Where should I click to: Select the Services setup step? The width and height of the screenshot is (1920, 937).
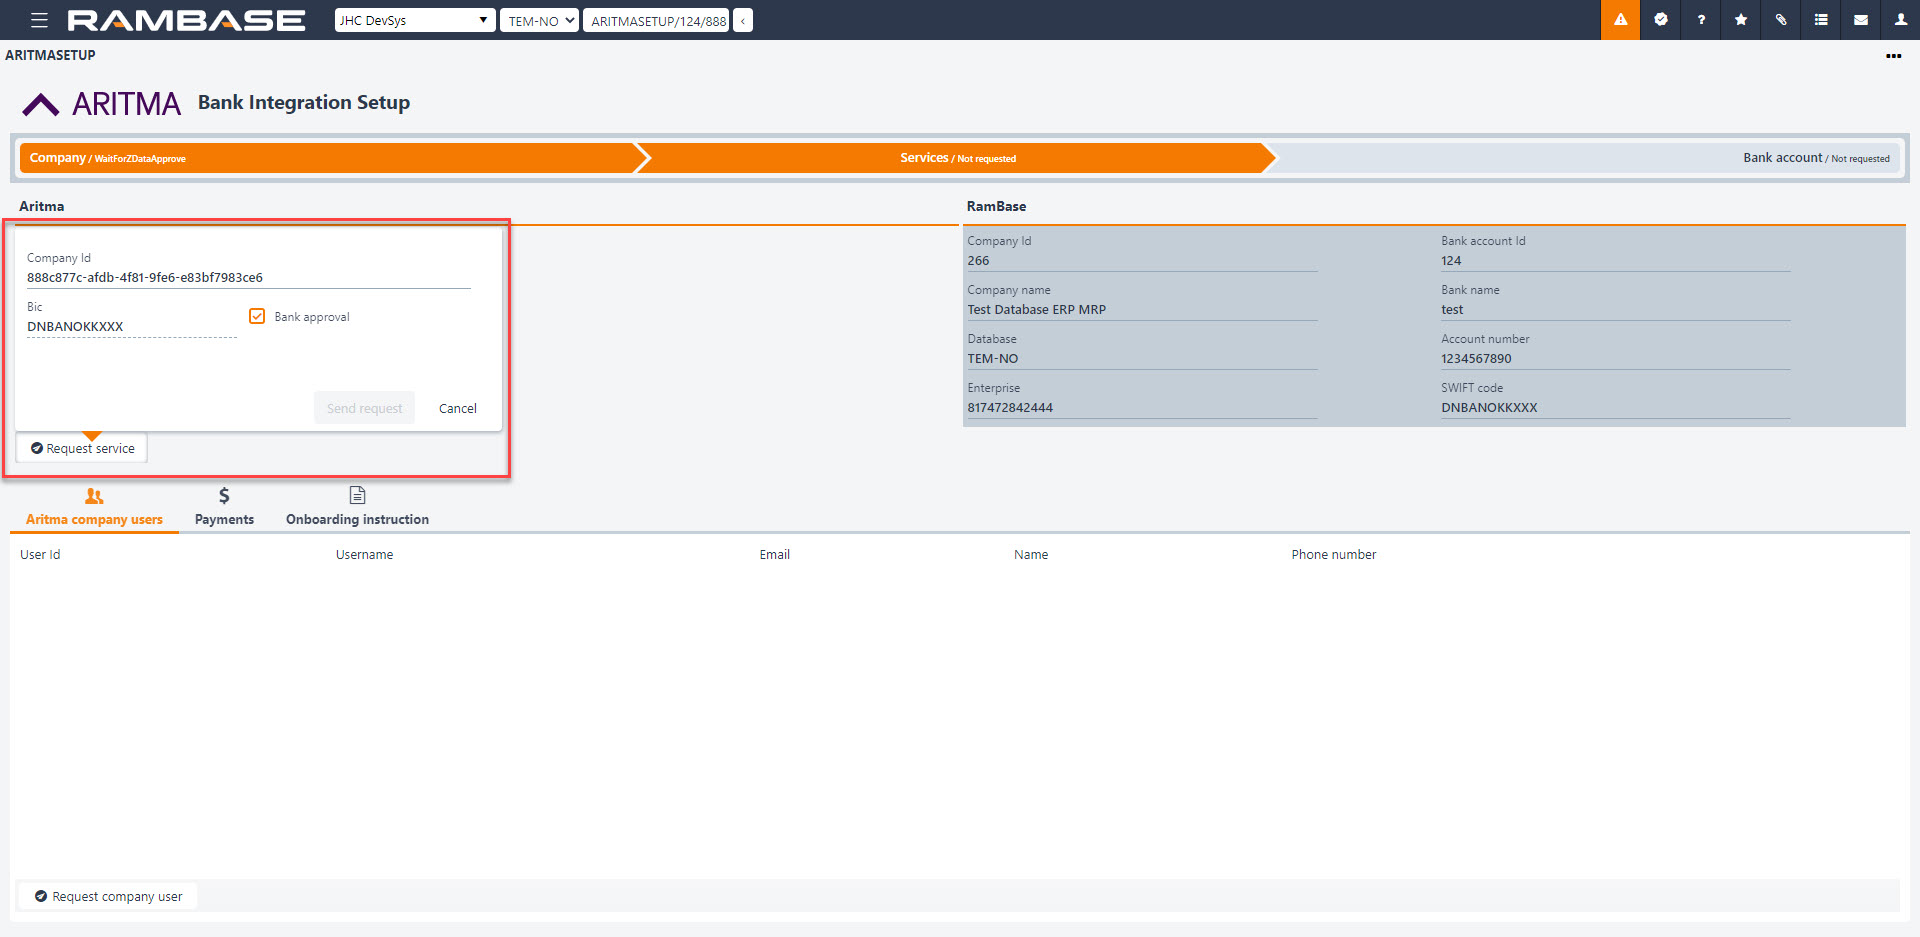[956, 158]
